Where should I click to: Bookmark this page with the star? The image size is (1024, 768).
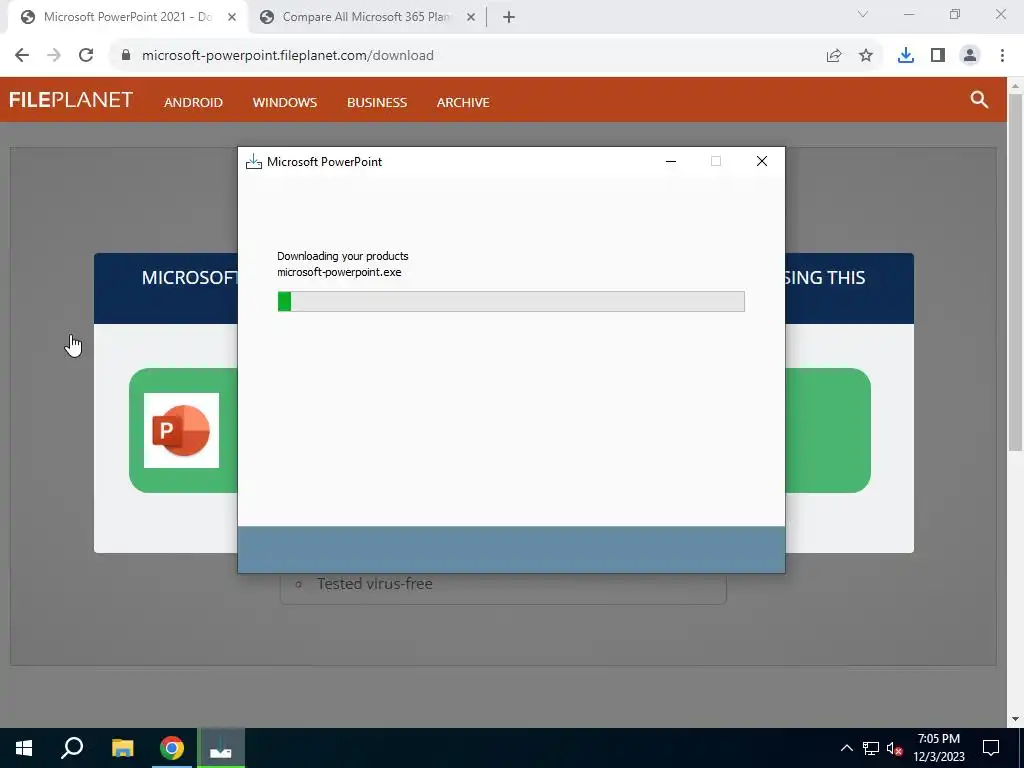[866, 56]
